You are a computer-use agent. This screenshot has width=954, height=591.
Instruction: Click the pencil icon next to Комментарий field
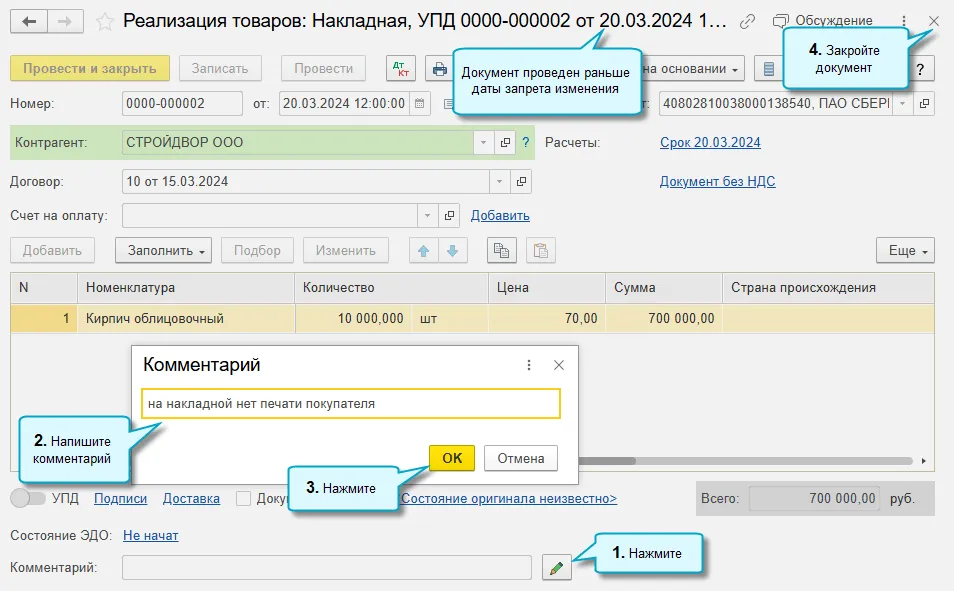556,568
